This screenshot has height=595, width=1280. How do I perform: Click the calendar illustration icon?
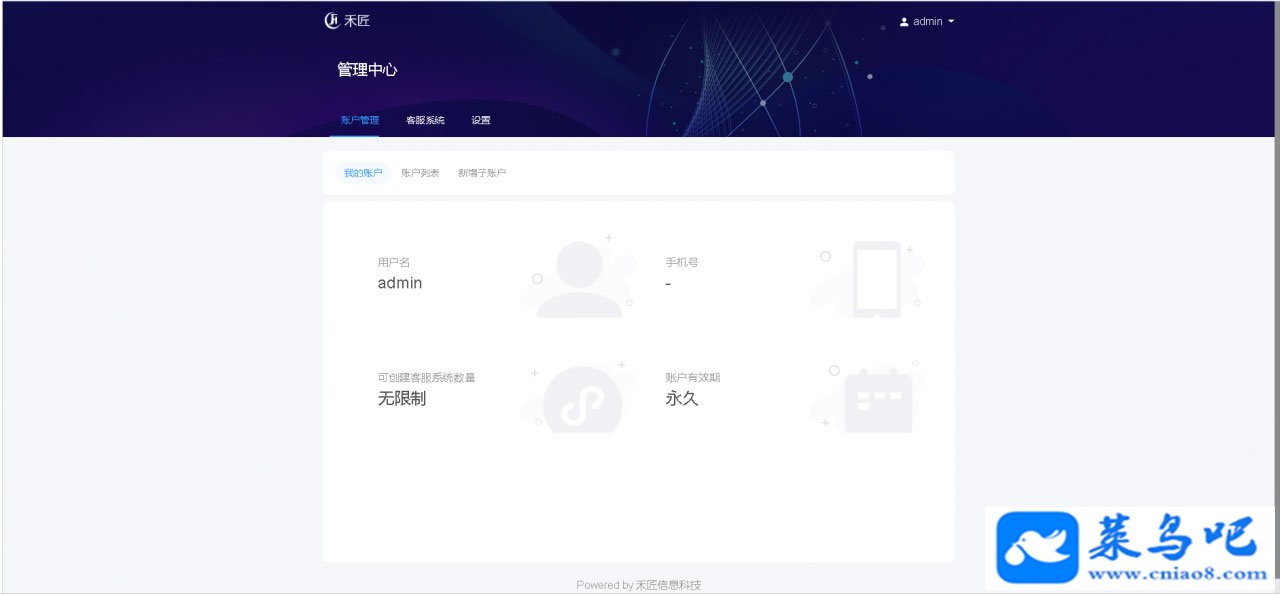[x=878, y=402]
